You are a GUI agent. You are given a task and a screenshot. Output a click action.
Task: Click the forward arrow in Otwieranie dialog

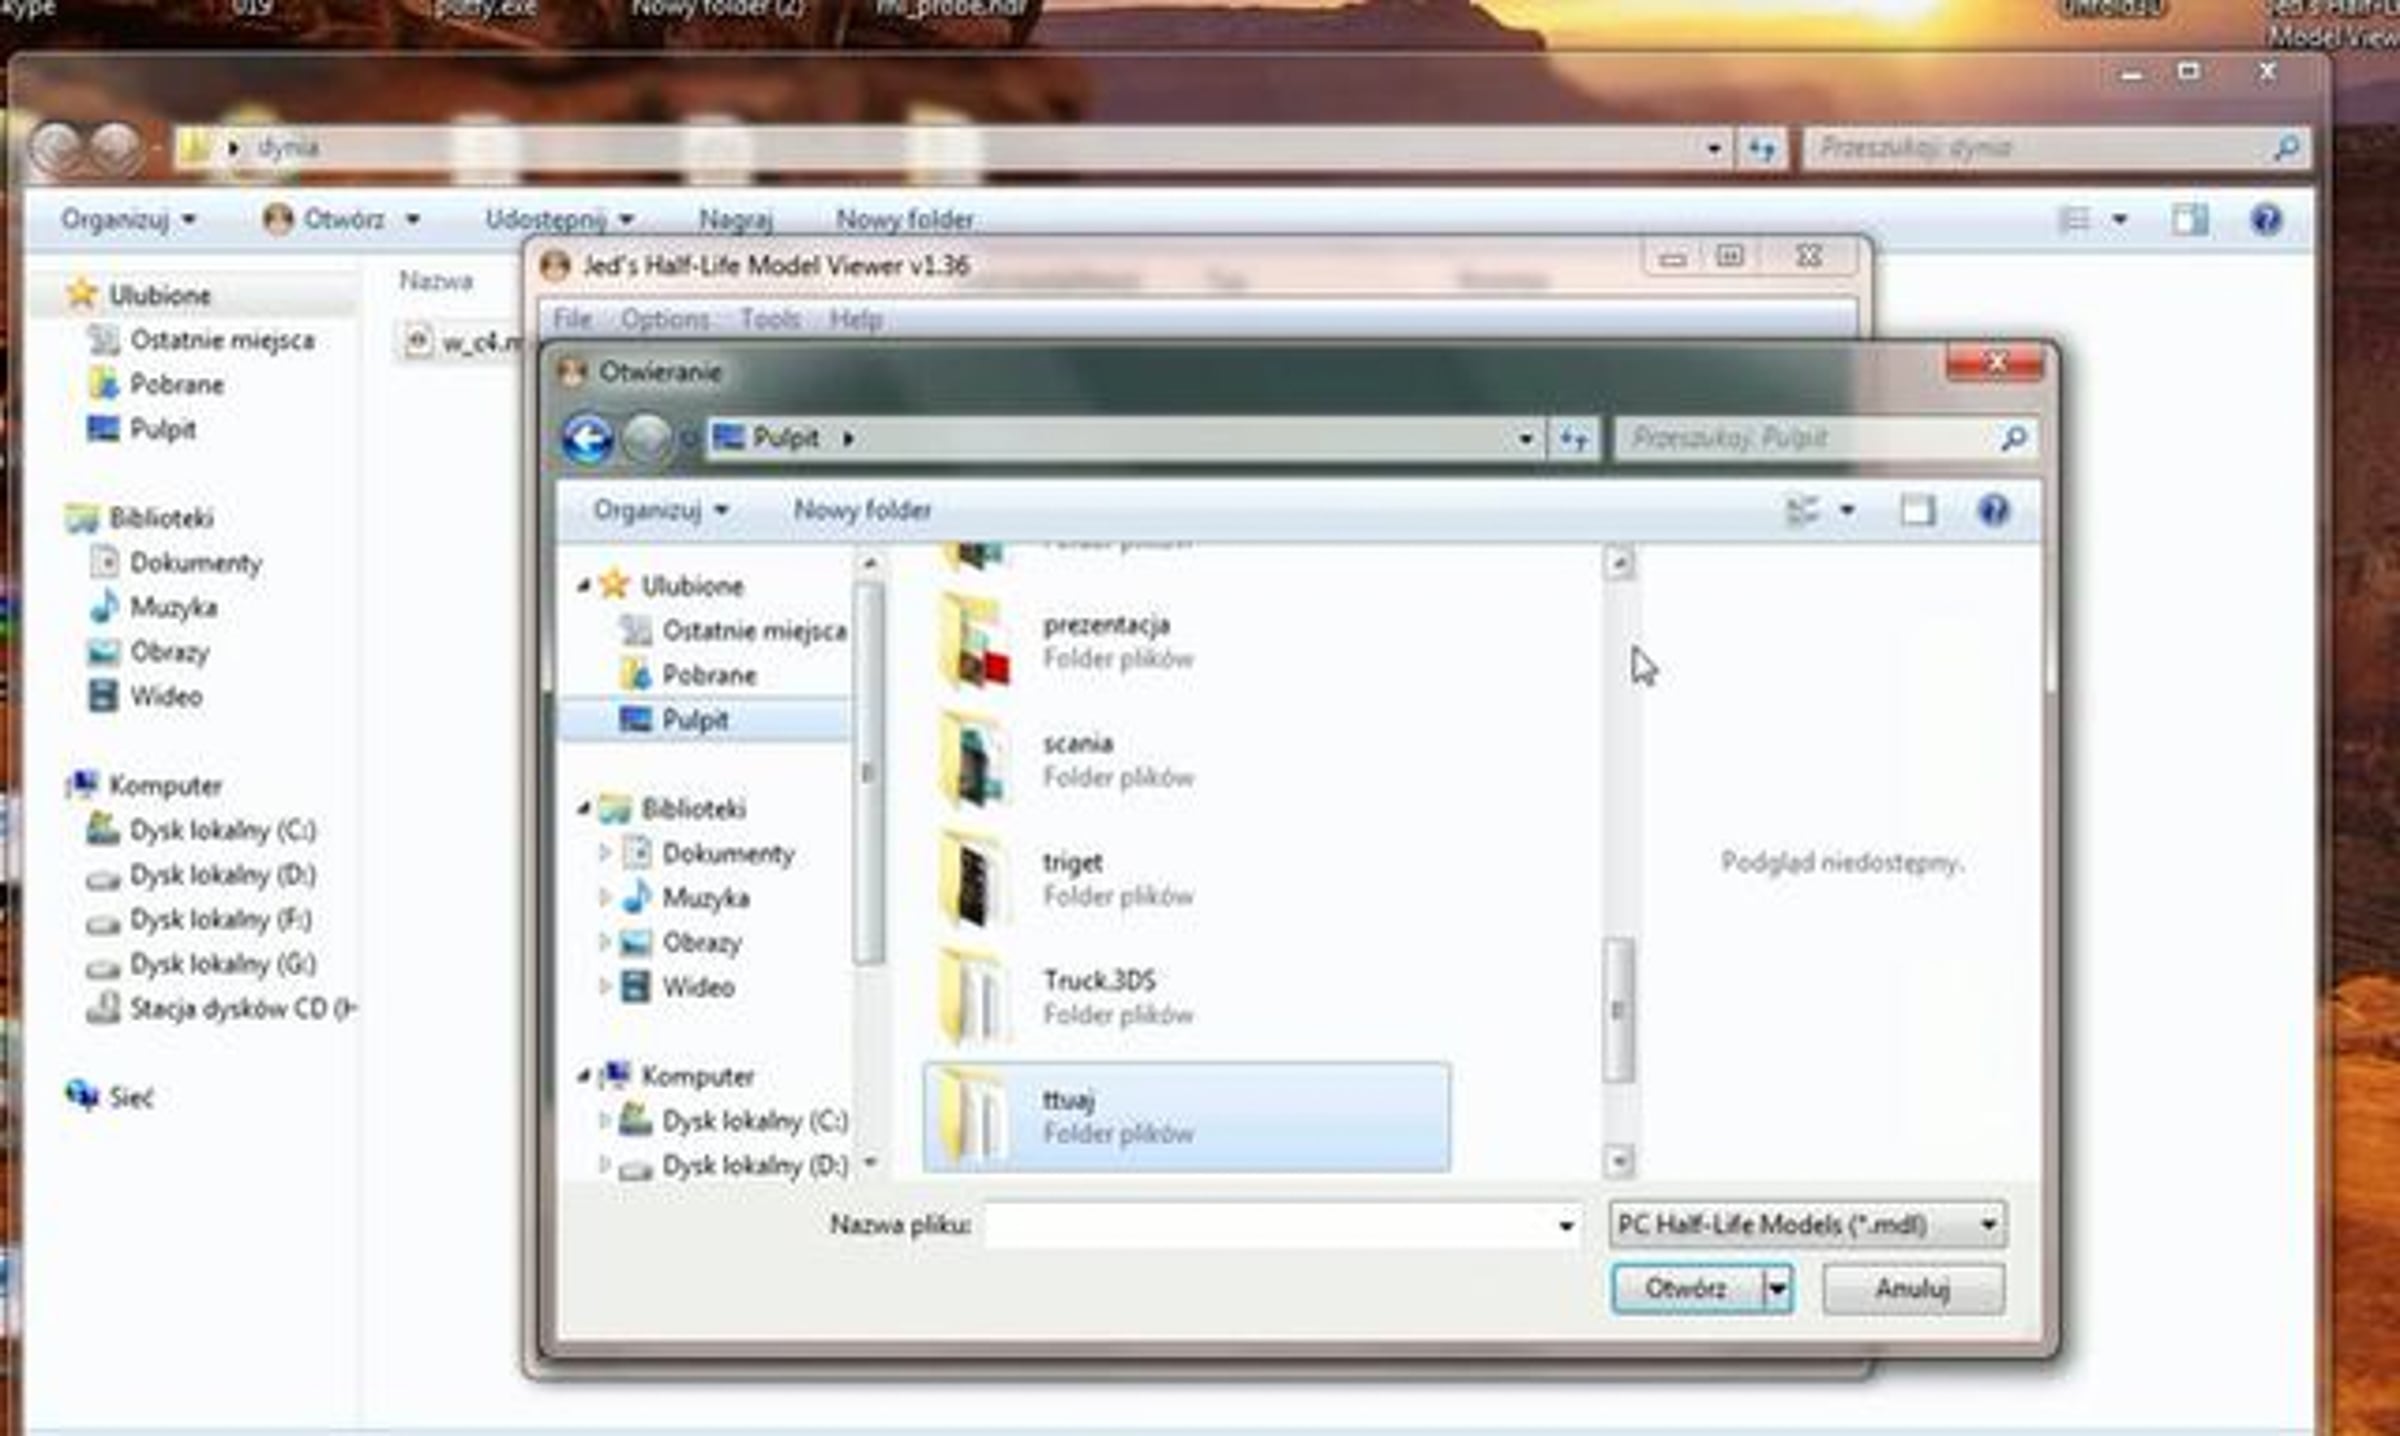[x=647, y=438]
